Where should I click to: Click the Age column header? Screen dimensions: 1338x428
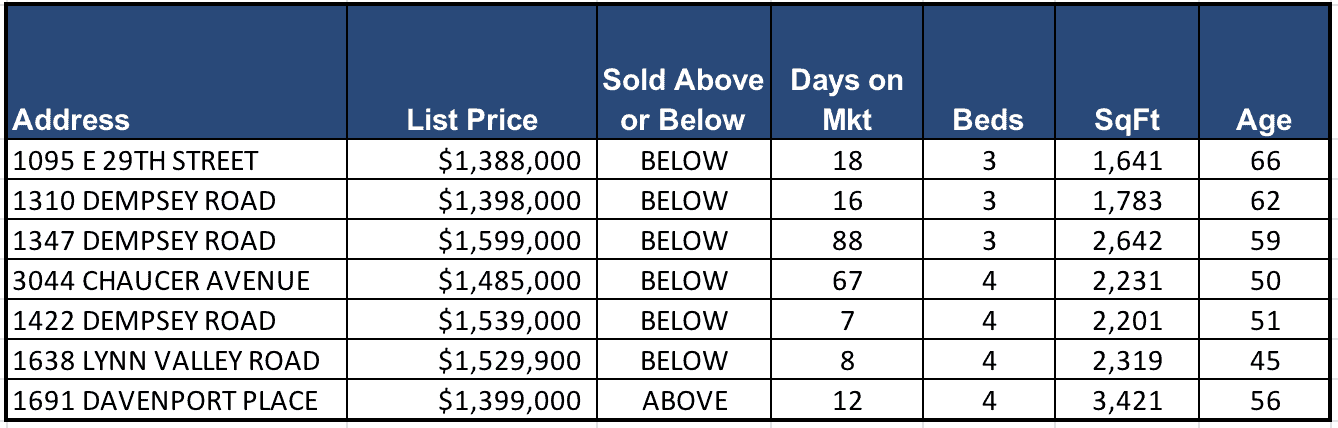(1264, 120)
